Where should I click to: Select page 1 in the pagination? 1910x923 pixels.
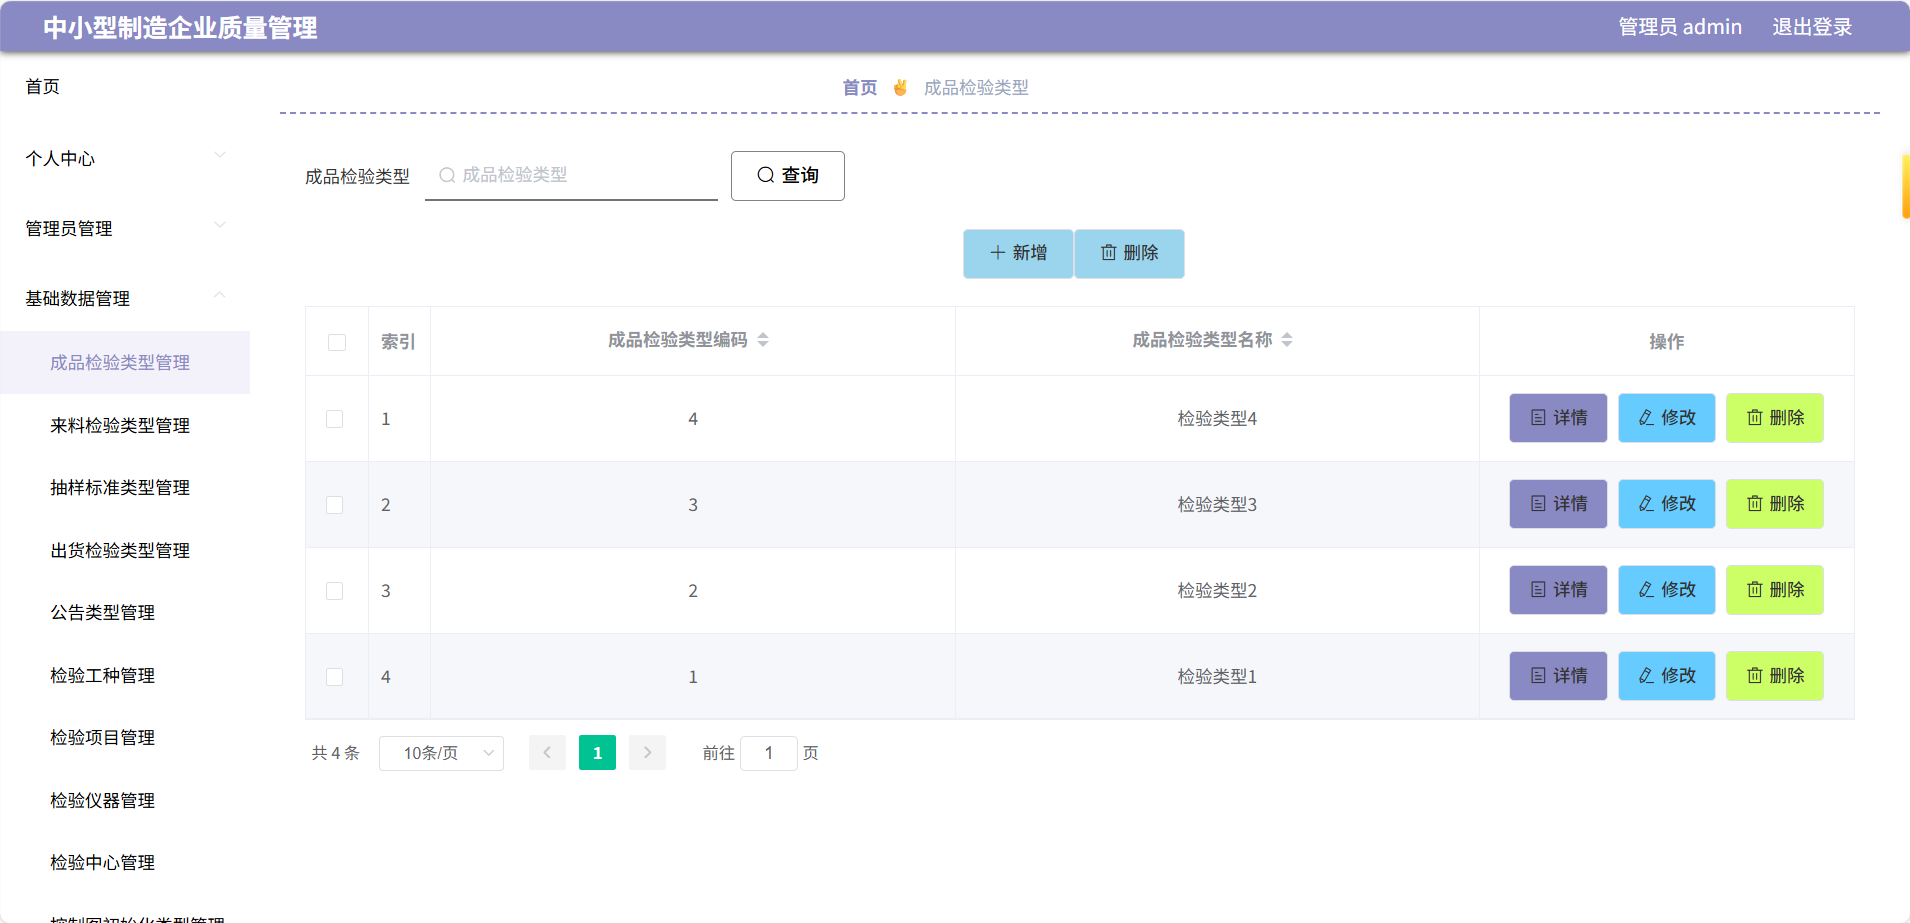click(597, 753)
